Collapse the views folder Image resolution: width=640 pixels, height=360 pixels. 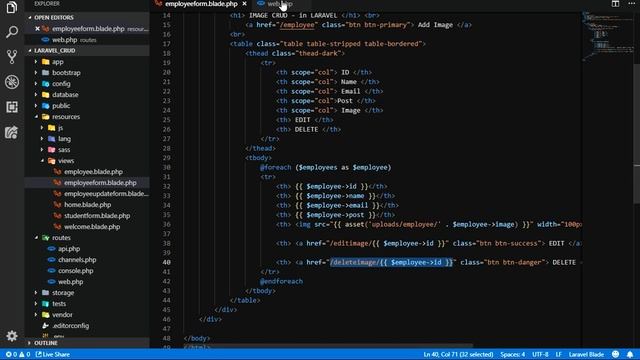tap(66, 161)
